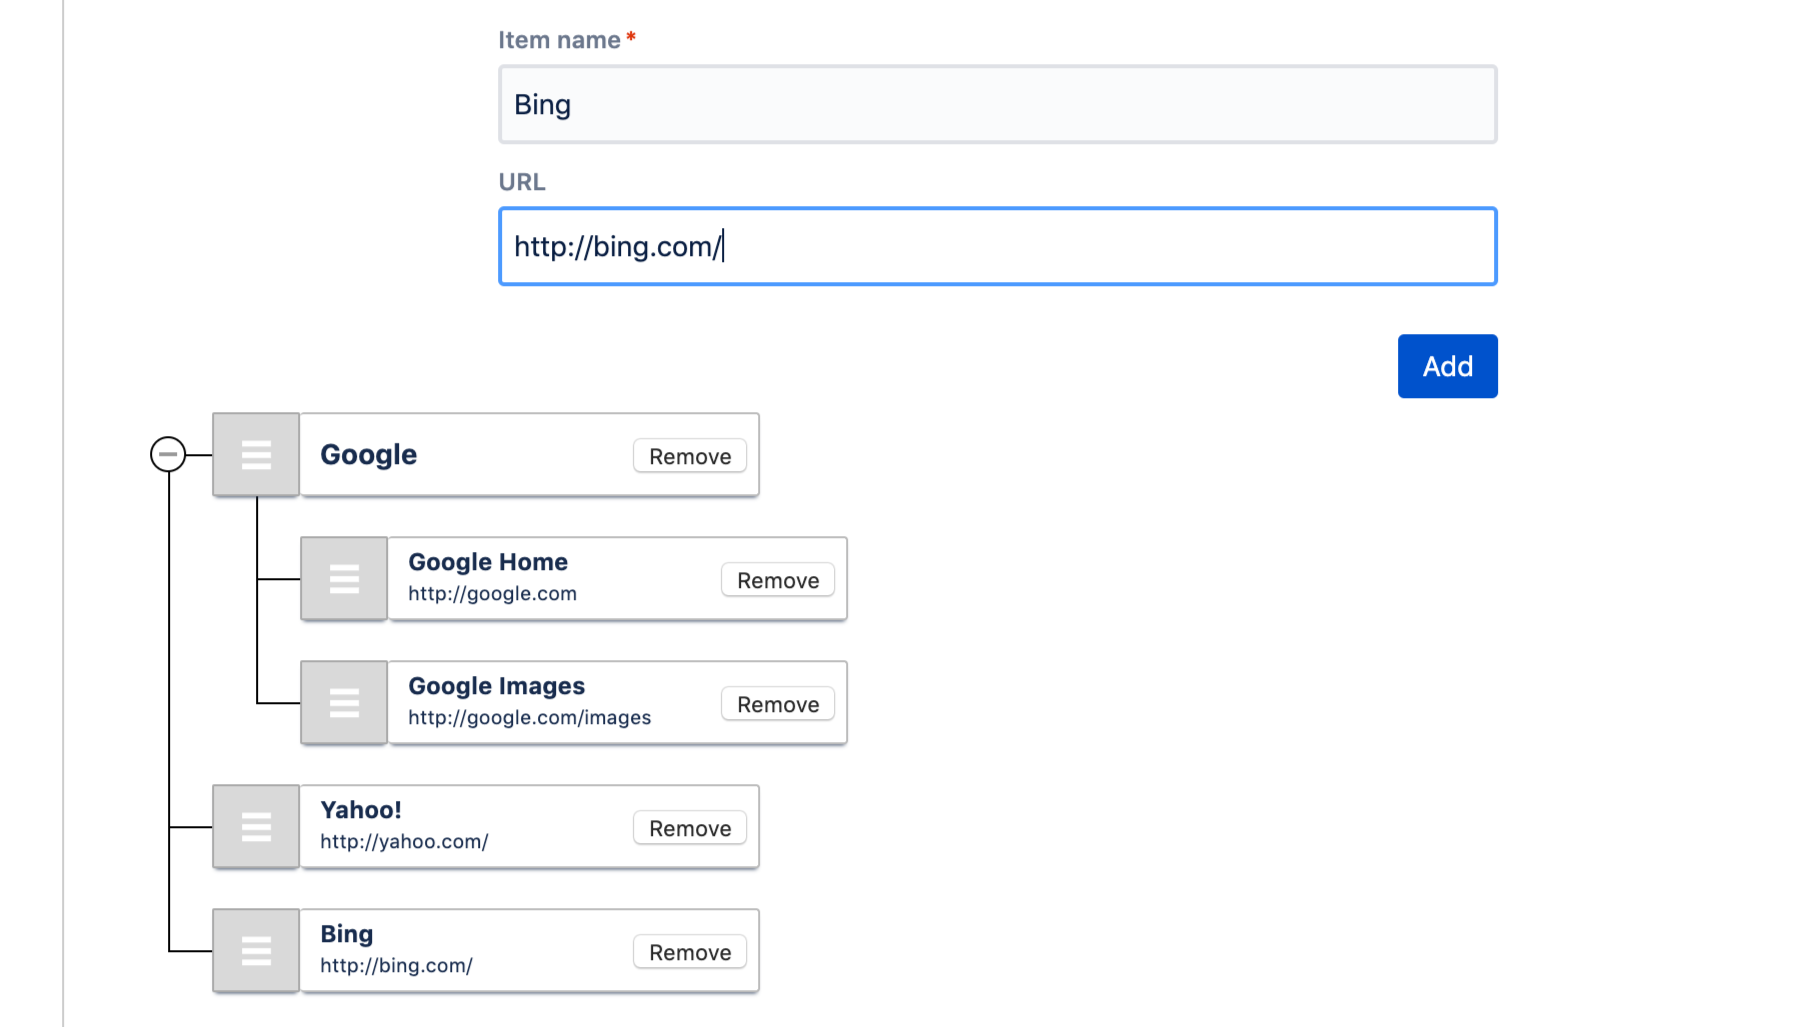Remove the Bing item
The width and height of the screenshot is (1805, 1027).
click(690, 952)
